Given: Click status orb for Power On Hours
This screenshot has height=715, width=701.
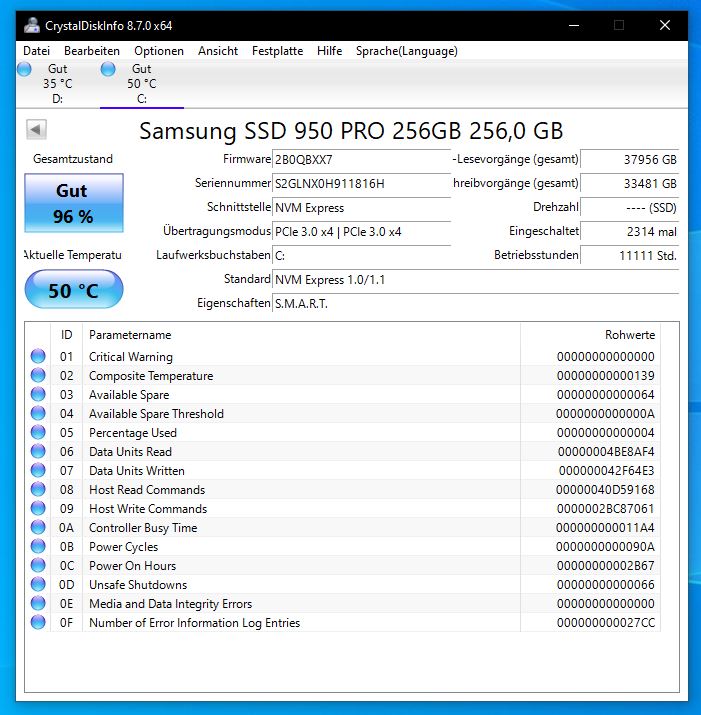Looking at the screenshot, I should [x=38, y=565].
